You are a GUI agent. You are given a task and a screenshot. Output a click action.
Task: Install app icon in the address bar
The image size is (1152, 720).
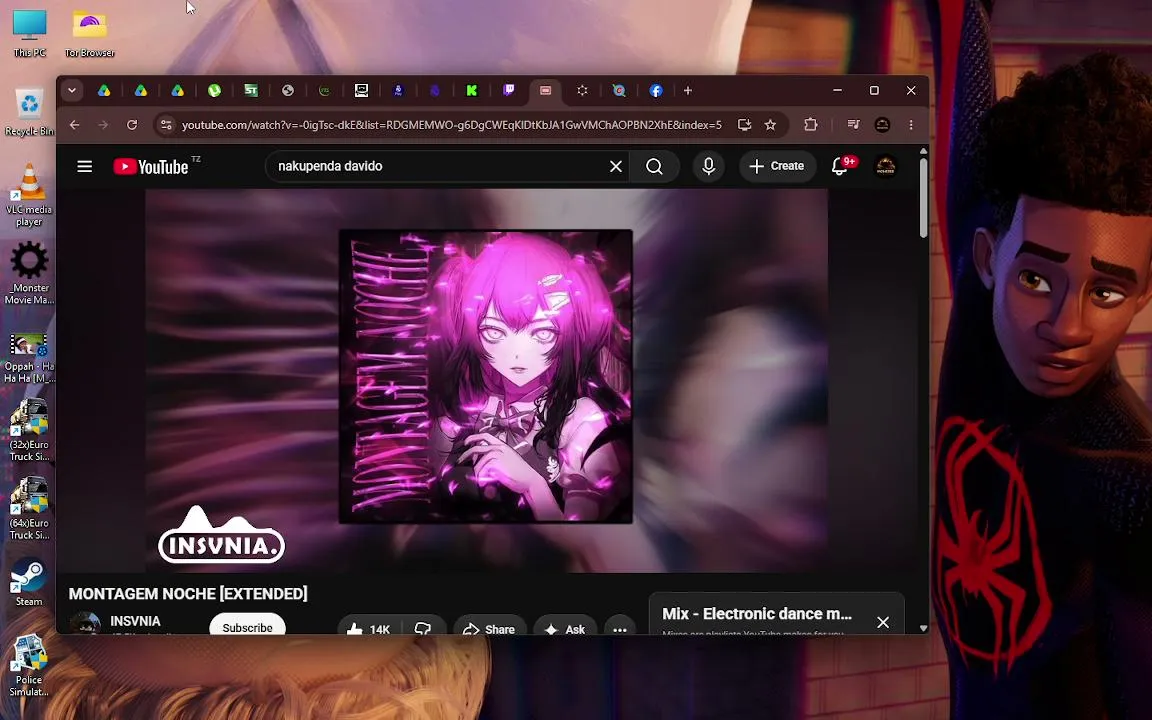pyautogui.click(x=744, y=125)
